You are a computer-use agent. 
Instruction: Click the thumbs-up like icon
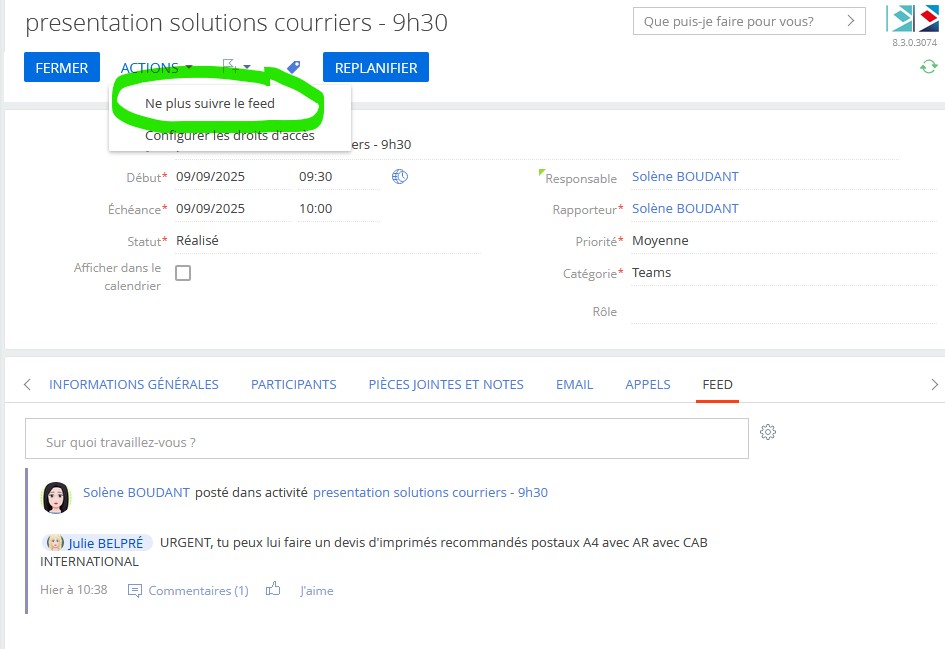pos(273,590)
